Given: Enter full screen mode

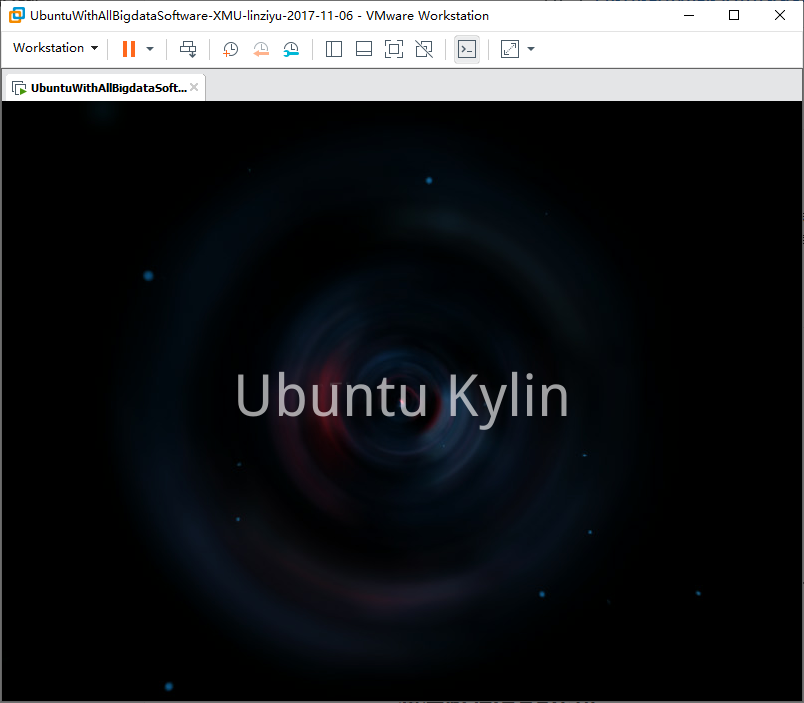Looking at the screenshot, I should [x=394, y=49].
